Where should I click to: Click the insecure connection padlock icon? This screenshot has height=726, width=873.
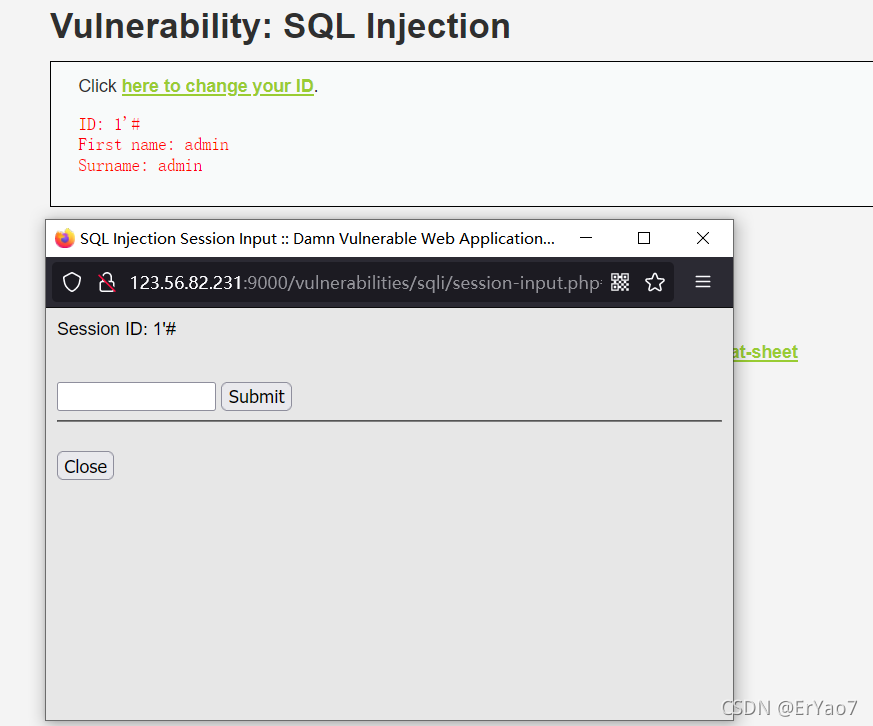(106, 282)
